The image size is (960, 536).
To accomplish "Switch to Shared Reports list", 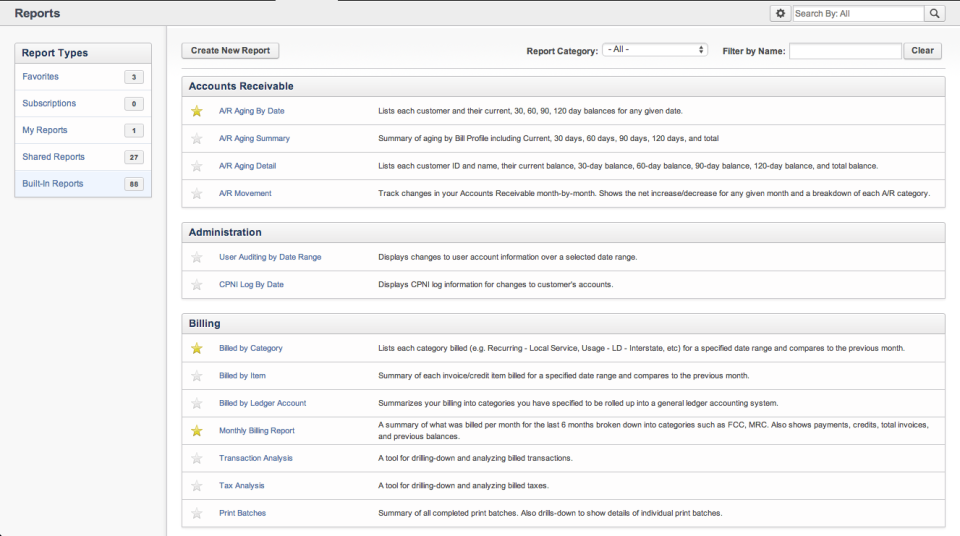I will (x=54, y=157).
